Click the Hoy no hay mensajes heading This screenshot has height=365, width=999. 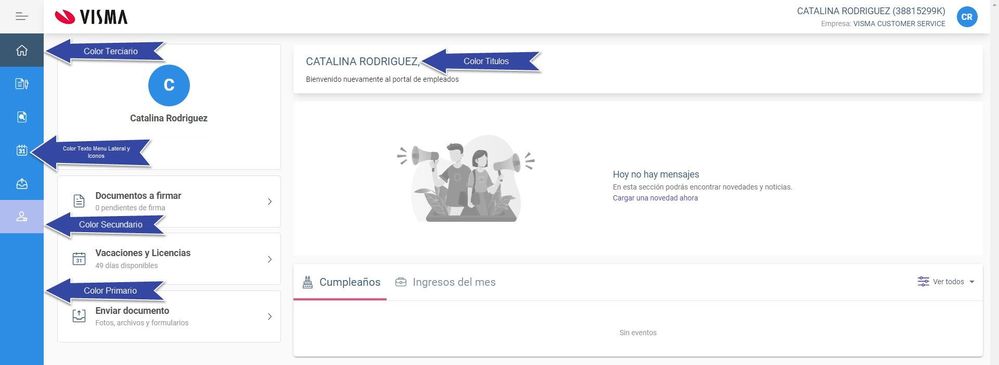656,174
